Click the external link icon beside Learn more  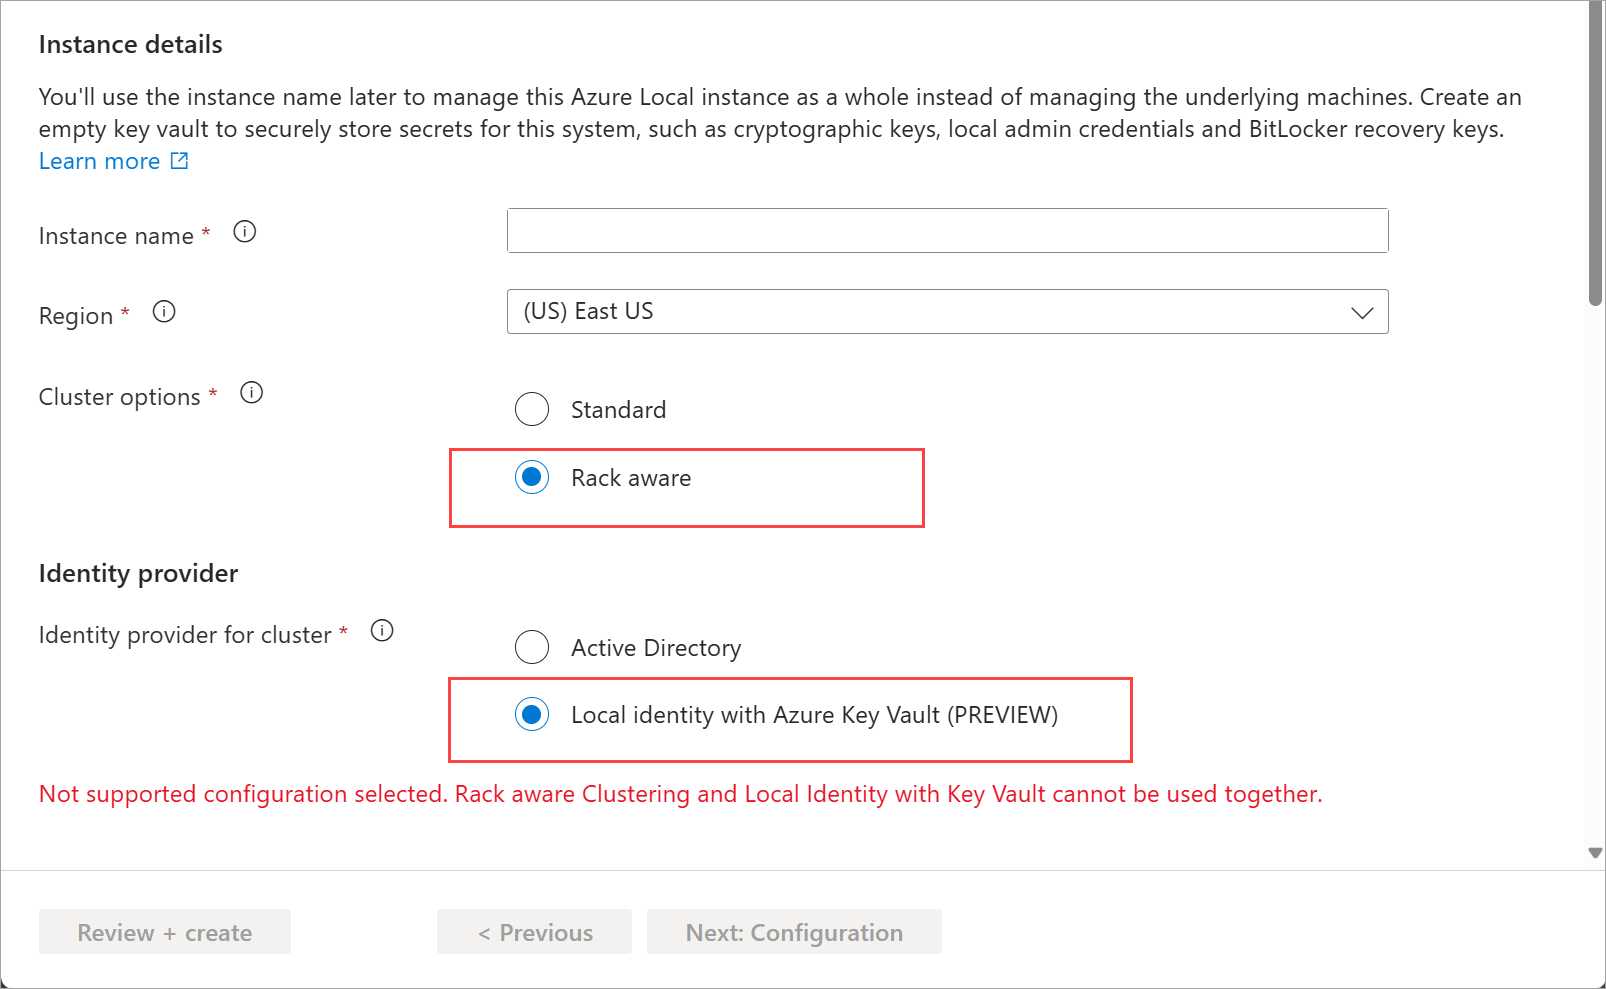(180, 161)
